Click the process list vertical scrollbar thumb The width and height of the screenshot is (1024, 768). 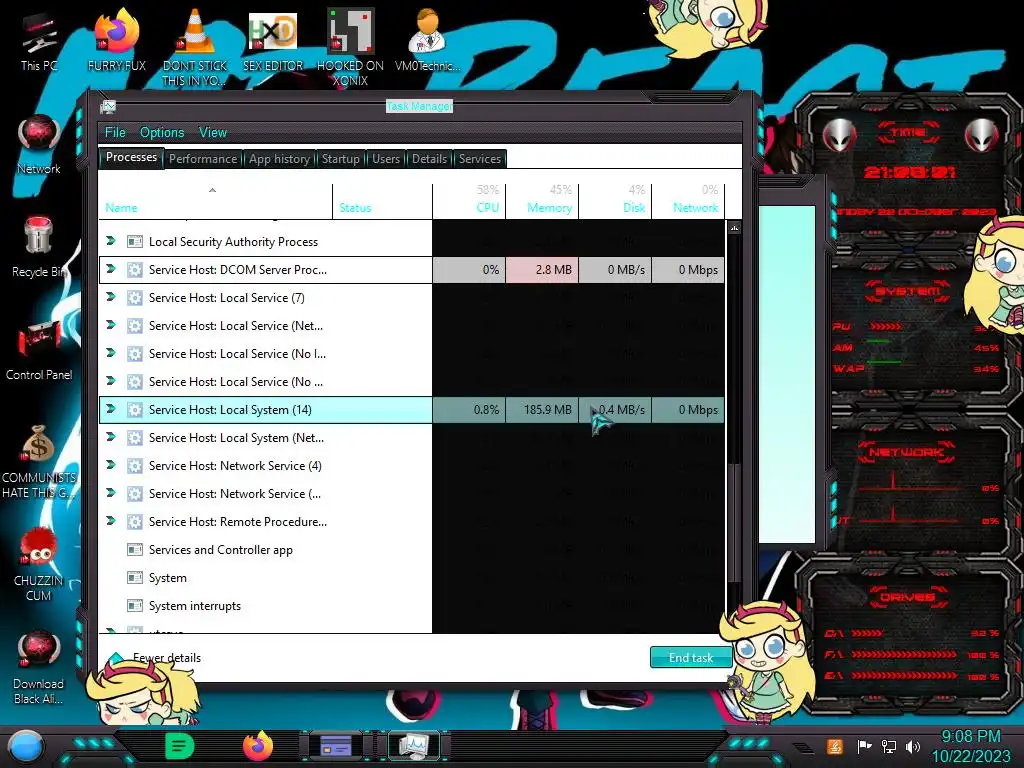pos(735,522)
